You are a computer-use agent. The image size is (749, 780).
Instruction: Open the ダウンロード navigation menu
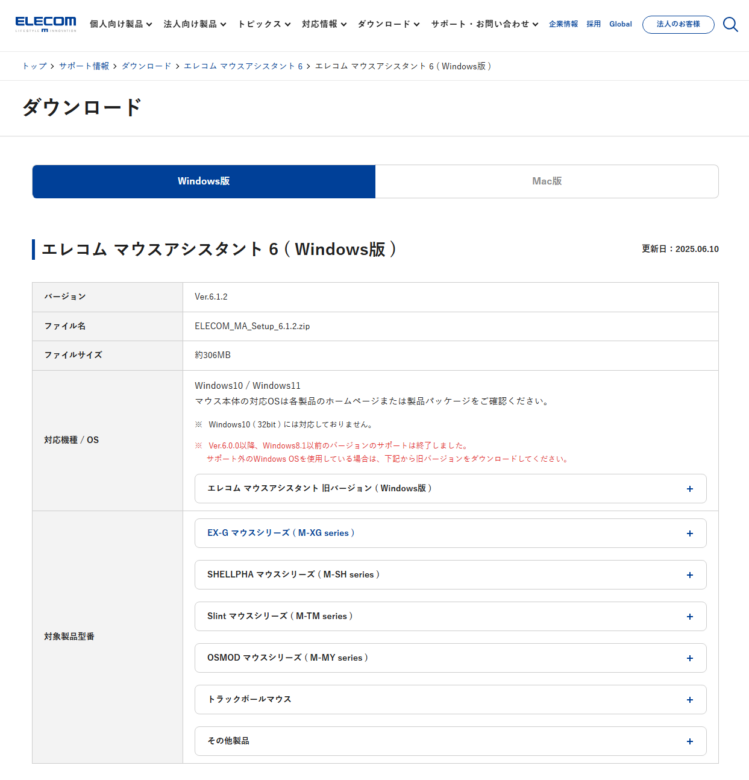coord(389,24)
